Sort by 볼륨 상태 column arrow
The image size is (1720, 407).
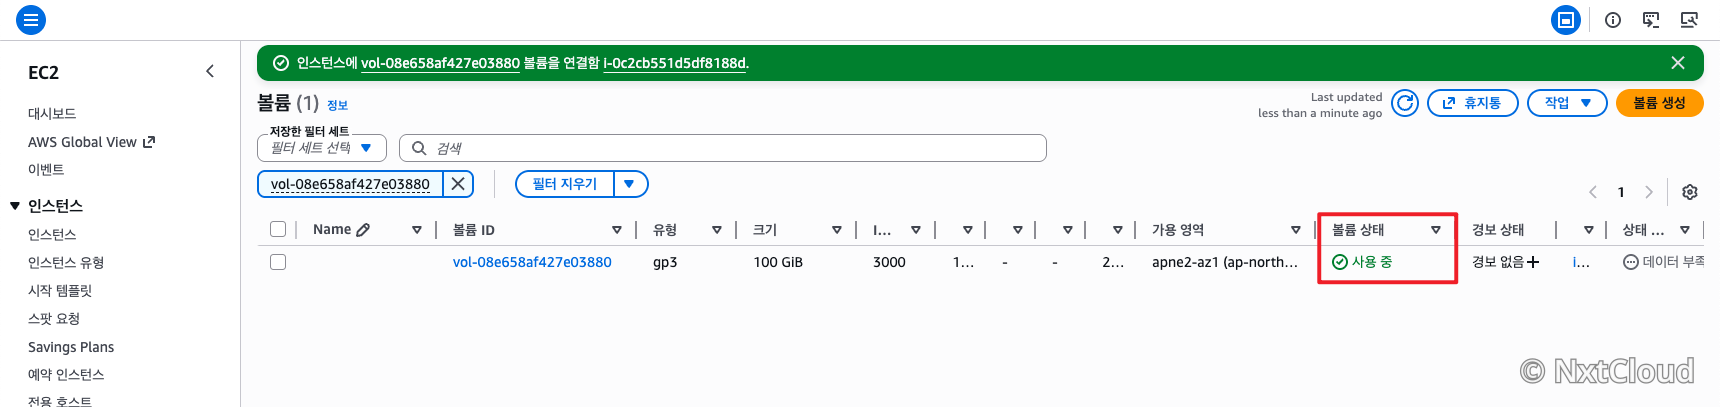pos(1436,230)
